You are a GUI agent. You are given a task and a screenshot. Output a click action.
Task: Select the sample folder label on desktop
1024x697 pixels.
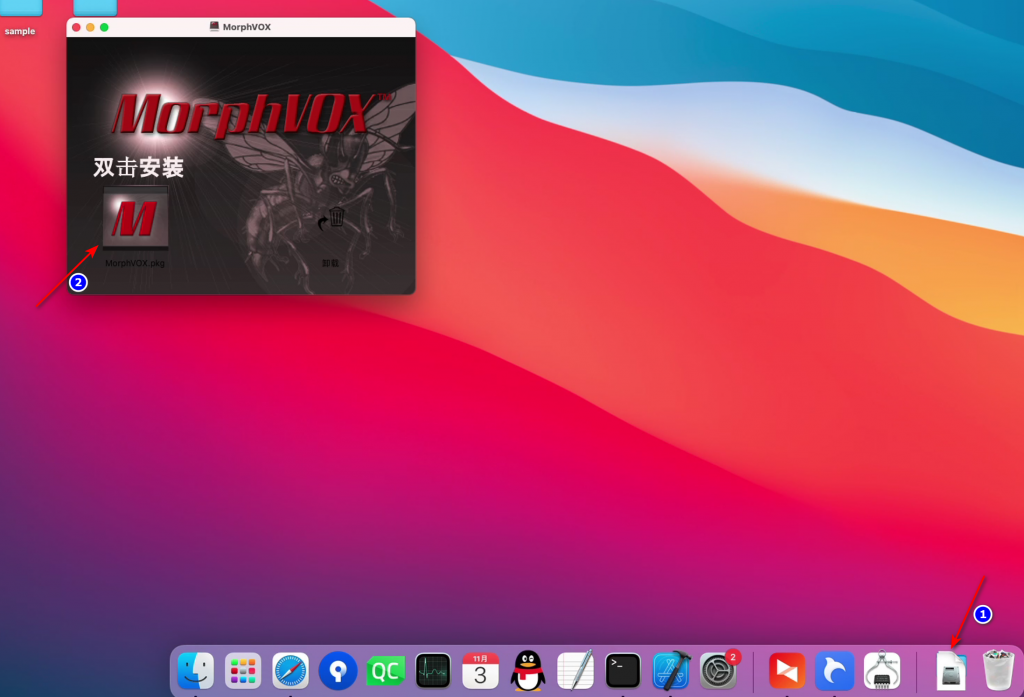click(x=20, y=31)
